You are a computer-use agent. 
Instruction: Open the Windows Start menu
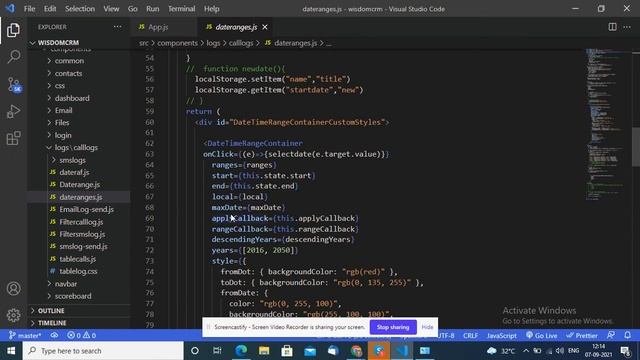[x=11, y=351]
